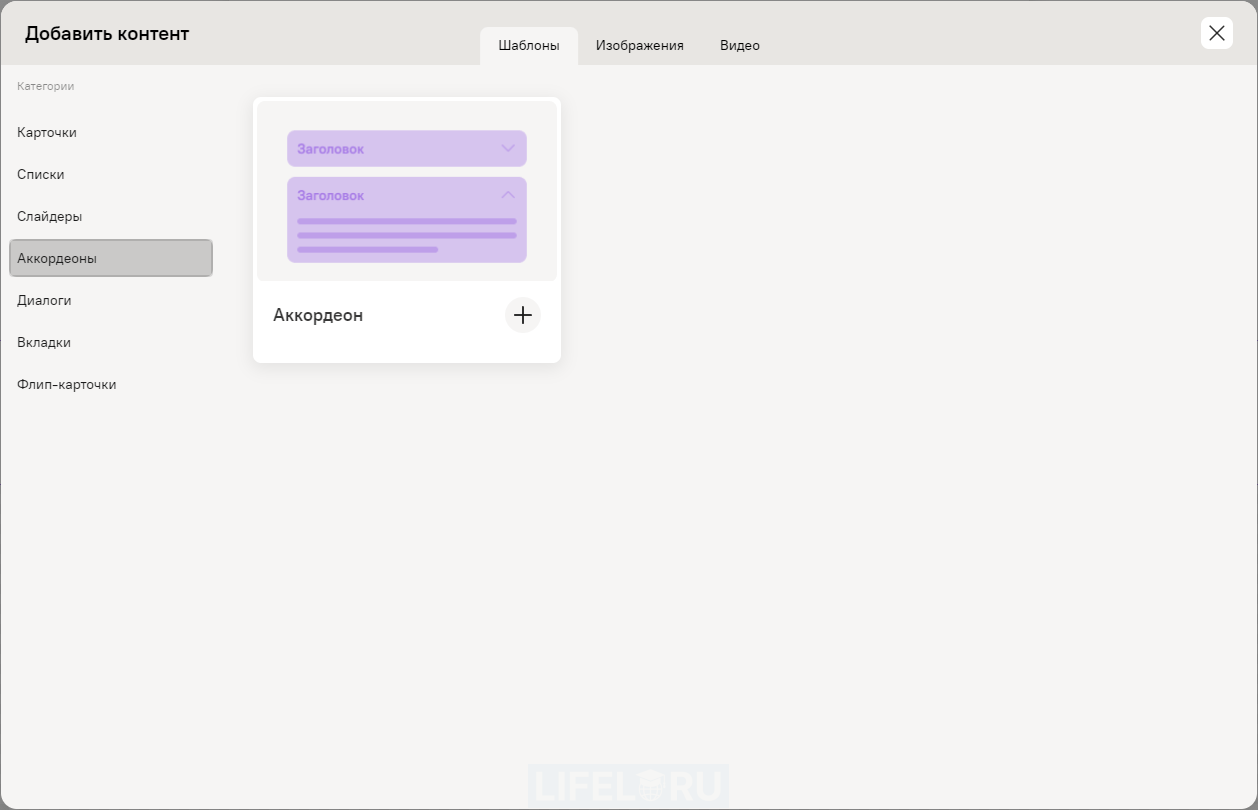Open the Изображения tab
The height and width of the screenshot is (810, 1258).
640,46
